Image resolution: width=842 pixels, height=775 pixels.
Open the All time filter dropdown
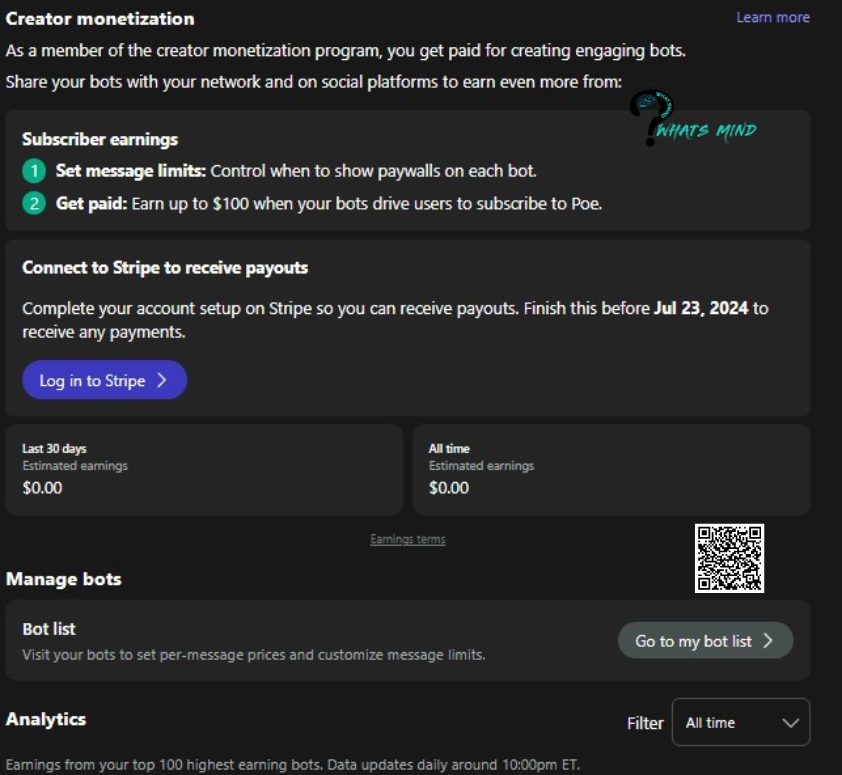[x=741, y=722]
